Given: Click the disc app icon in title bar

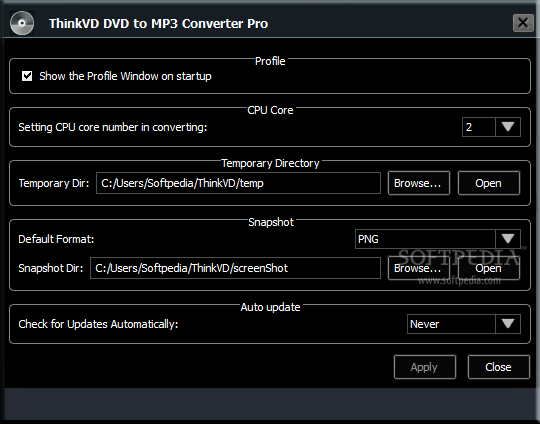Looking at the screenshot, I should pyautogui.click(x=22, y=23).
